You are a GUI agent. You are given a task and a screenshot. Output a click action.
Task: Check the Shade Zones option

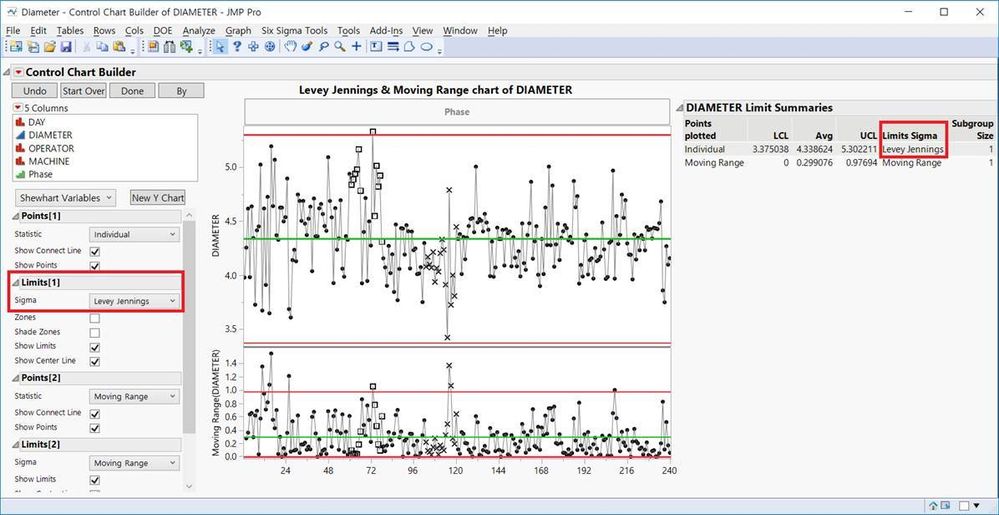tap(95, 332)
